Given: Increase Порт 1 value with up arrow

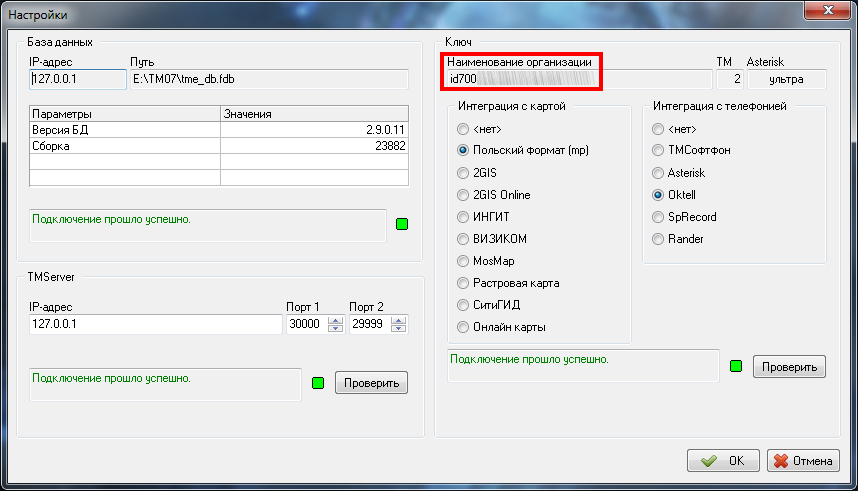Looking at the screenshot, I should 335,320.
